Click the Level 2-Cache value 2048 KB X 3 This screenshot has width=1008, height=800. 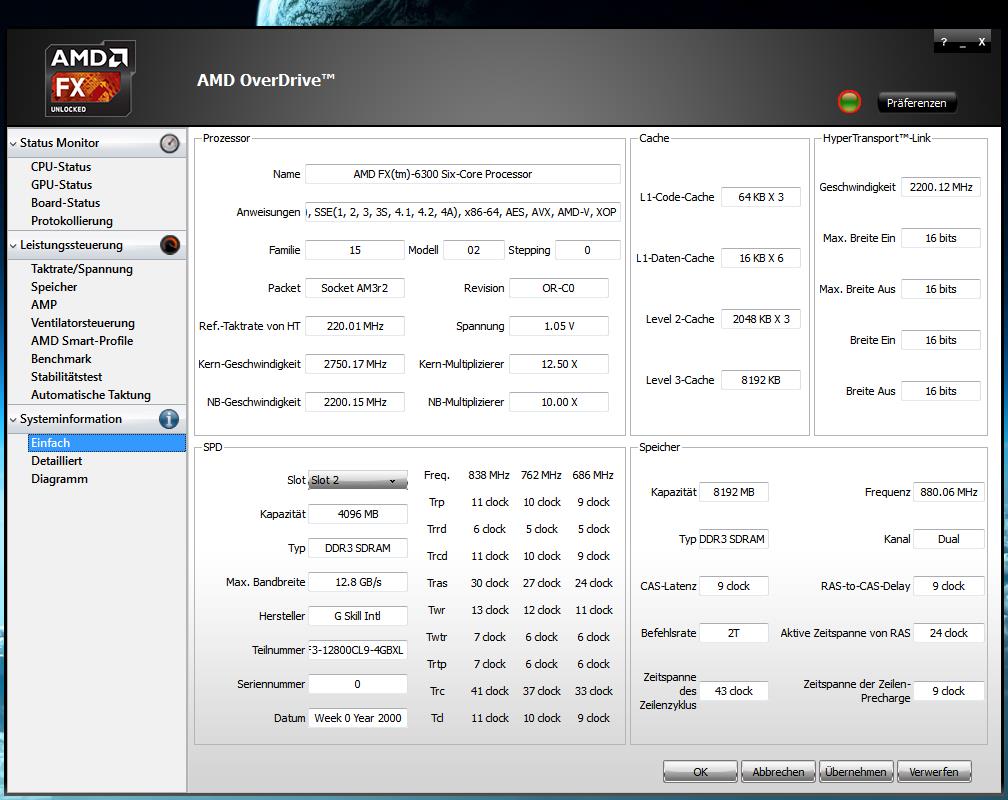(761, 319)
